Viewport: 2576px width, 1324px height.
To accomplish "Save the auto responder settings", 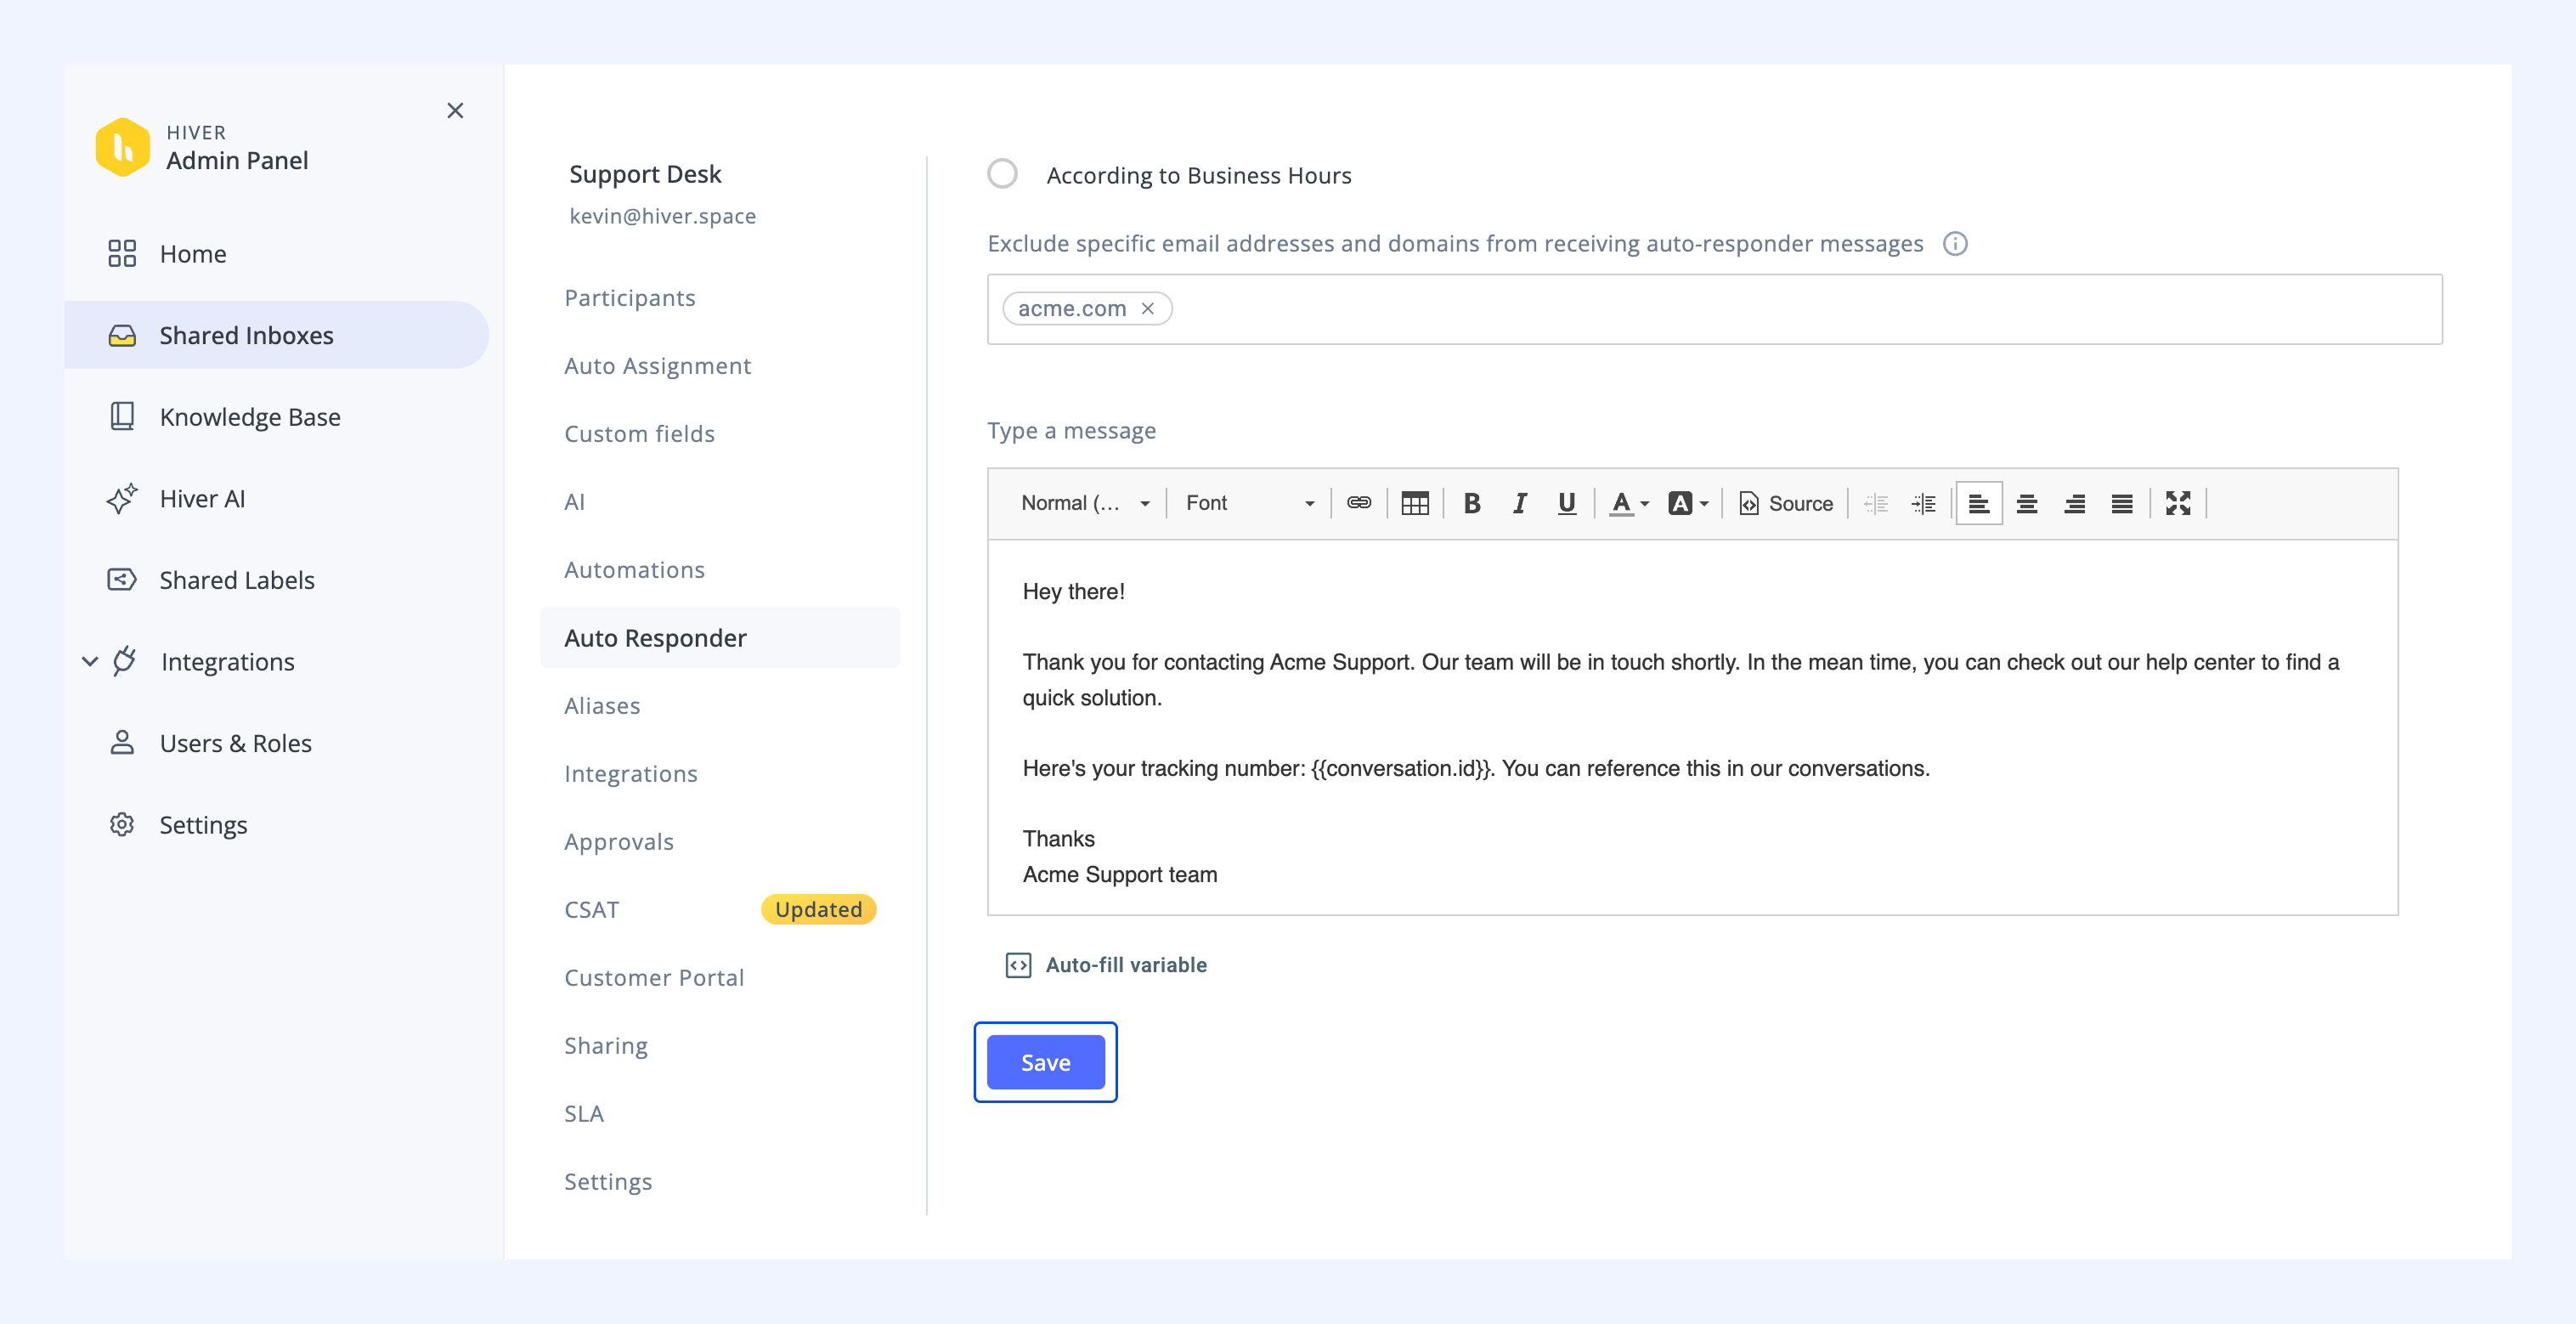I will pyautogui.click(x=1045, y=1062).
